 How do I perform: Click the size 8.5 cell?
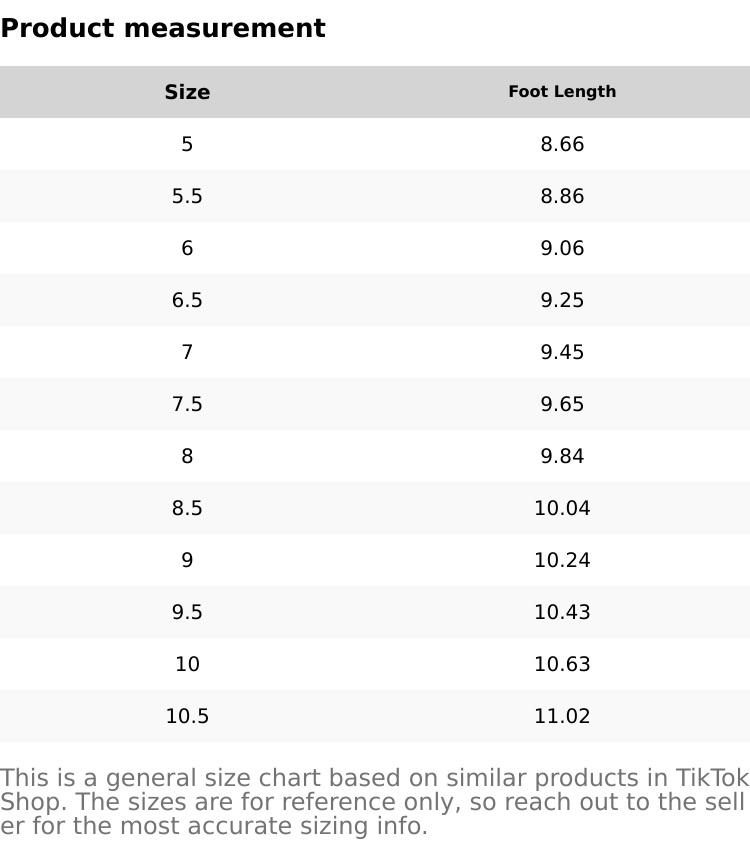[187, 508]
